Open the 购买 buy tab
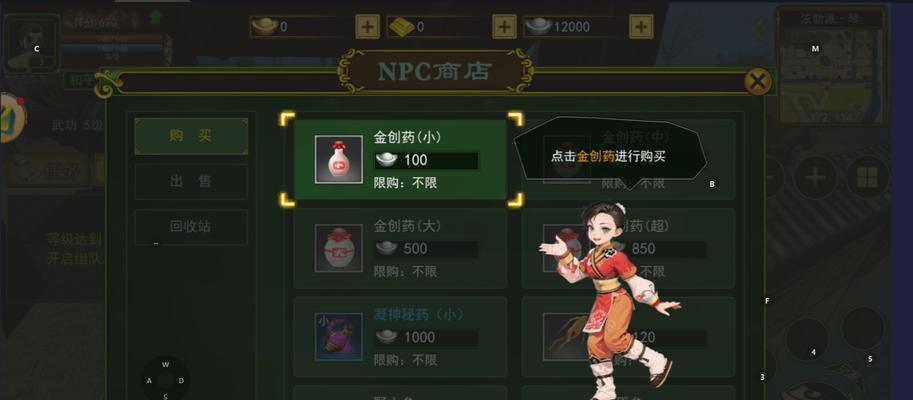The image size is (913, 400). [x=191, y=136]
